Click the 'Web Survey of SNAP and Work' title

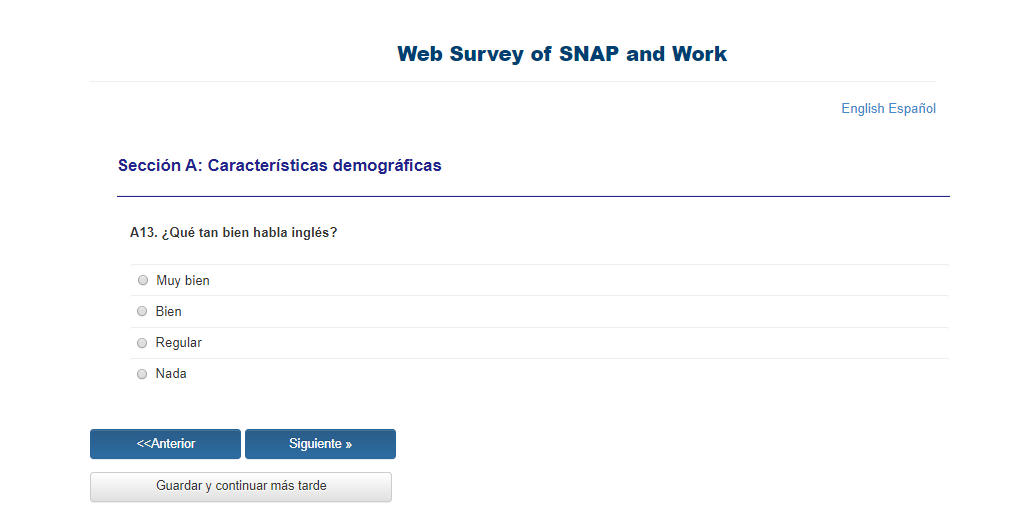coord(562,54)
